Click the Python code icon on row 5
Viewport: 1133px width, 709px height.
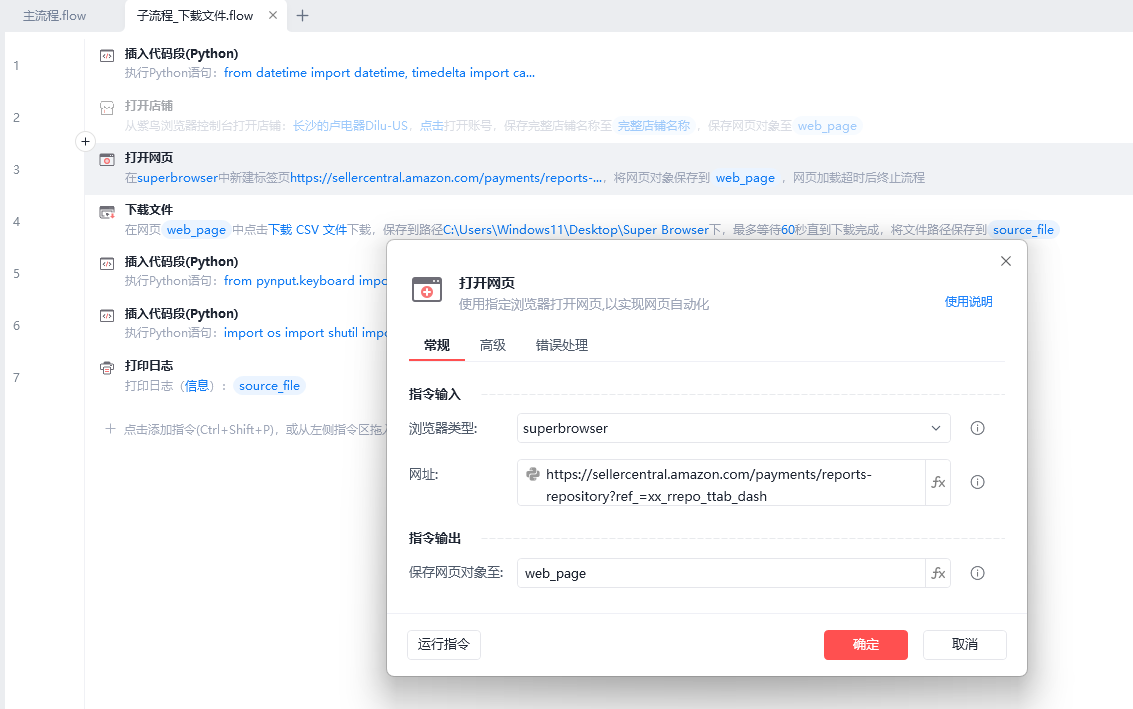pyautogui.click(x=107, y=264)
